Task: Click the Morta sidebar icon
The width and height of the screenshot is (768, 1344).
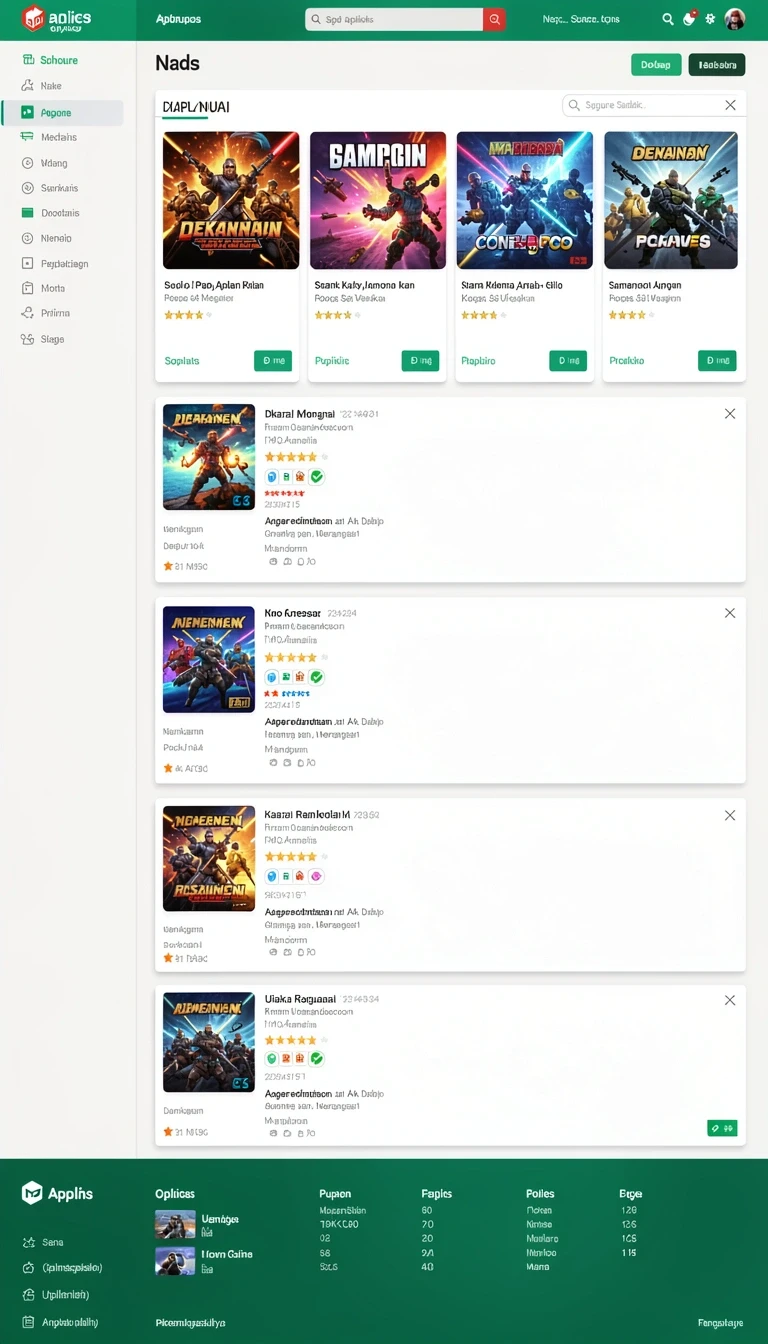Action: click(27, 288)
